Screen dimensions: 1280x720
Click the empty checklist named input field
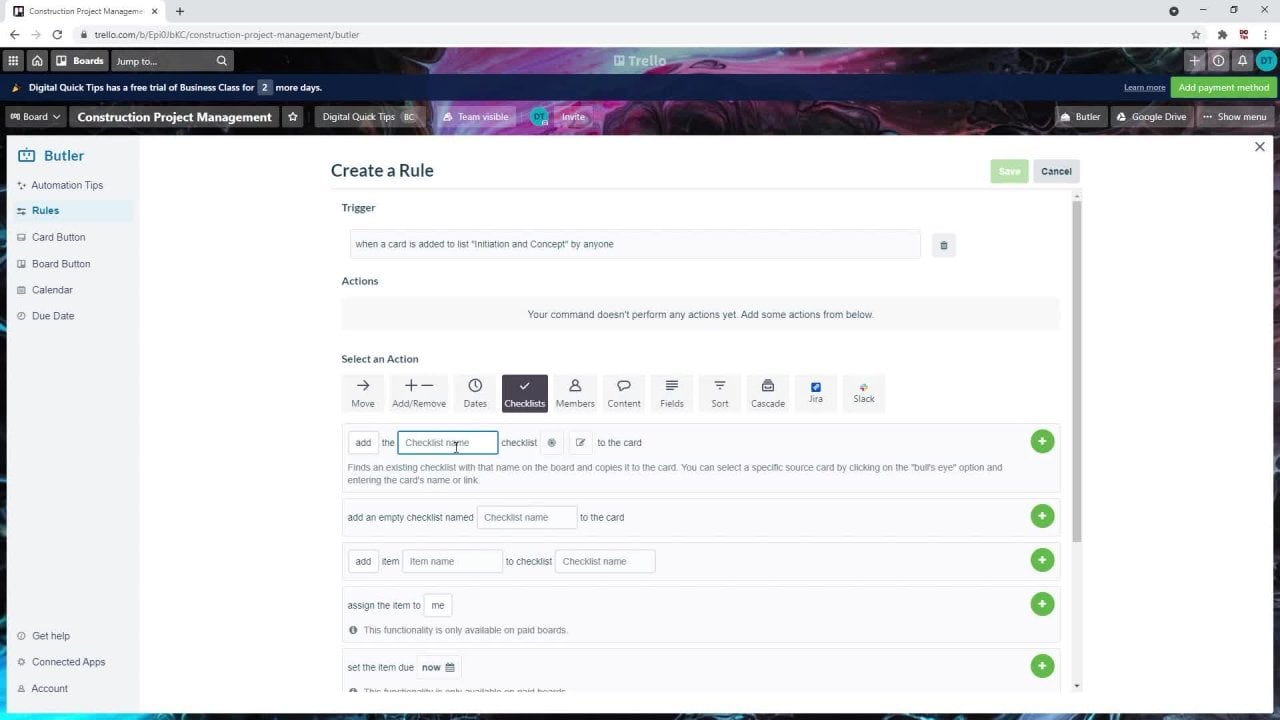[x=527, y=517]
